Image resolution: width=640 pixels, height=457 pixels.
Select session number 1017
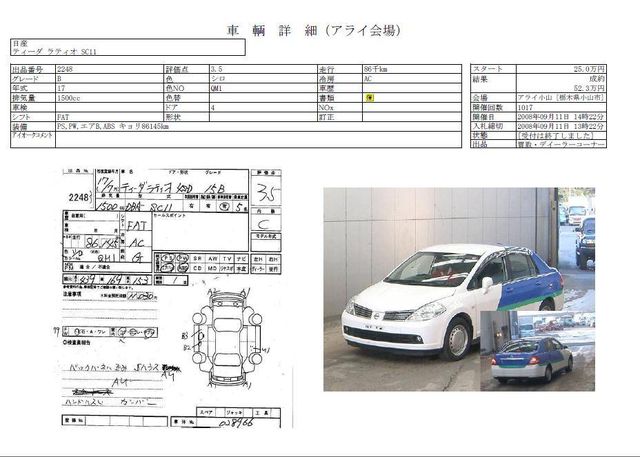(x=525, y=107)
